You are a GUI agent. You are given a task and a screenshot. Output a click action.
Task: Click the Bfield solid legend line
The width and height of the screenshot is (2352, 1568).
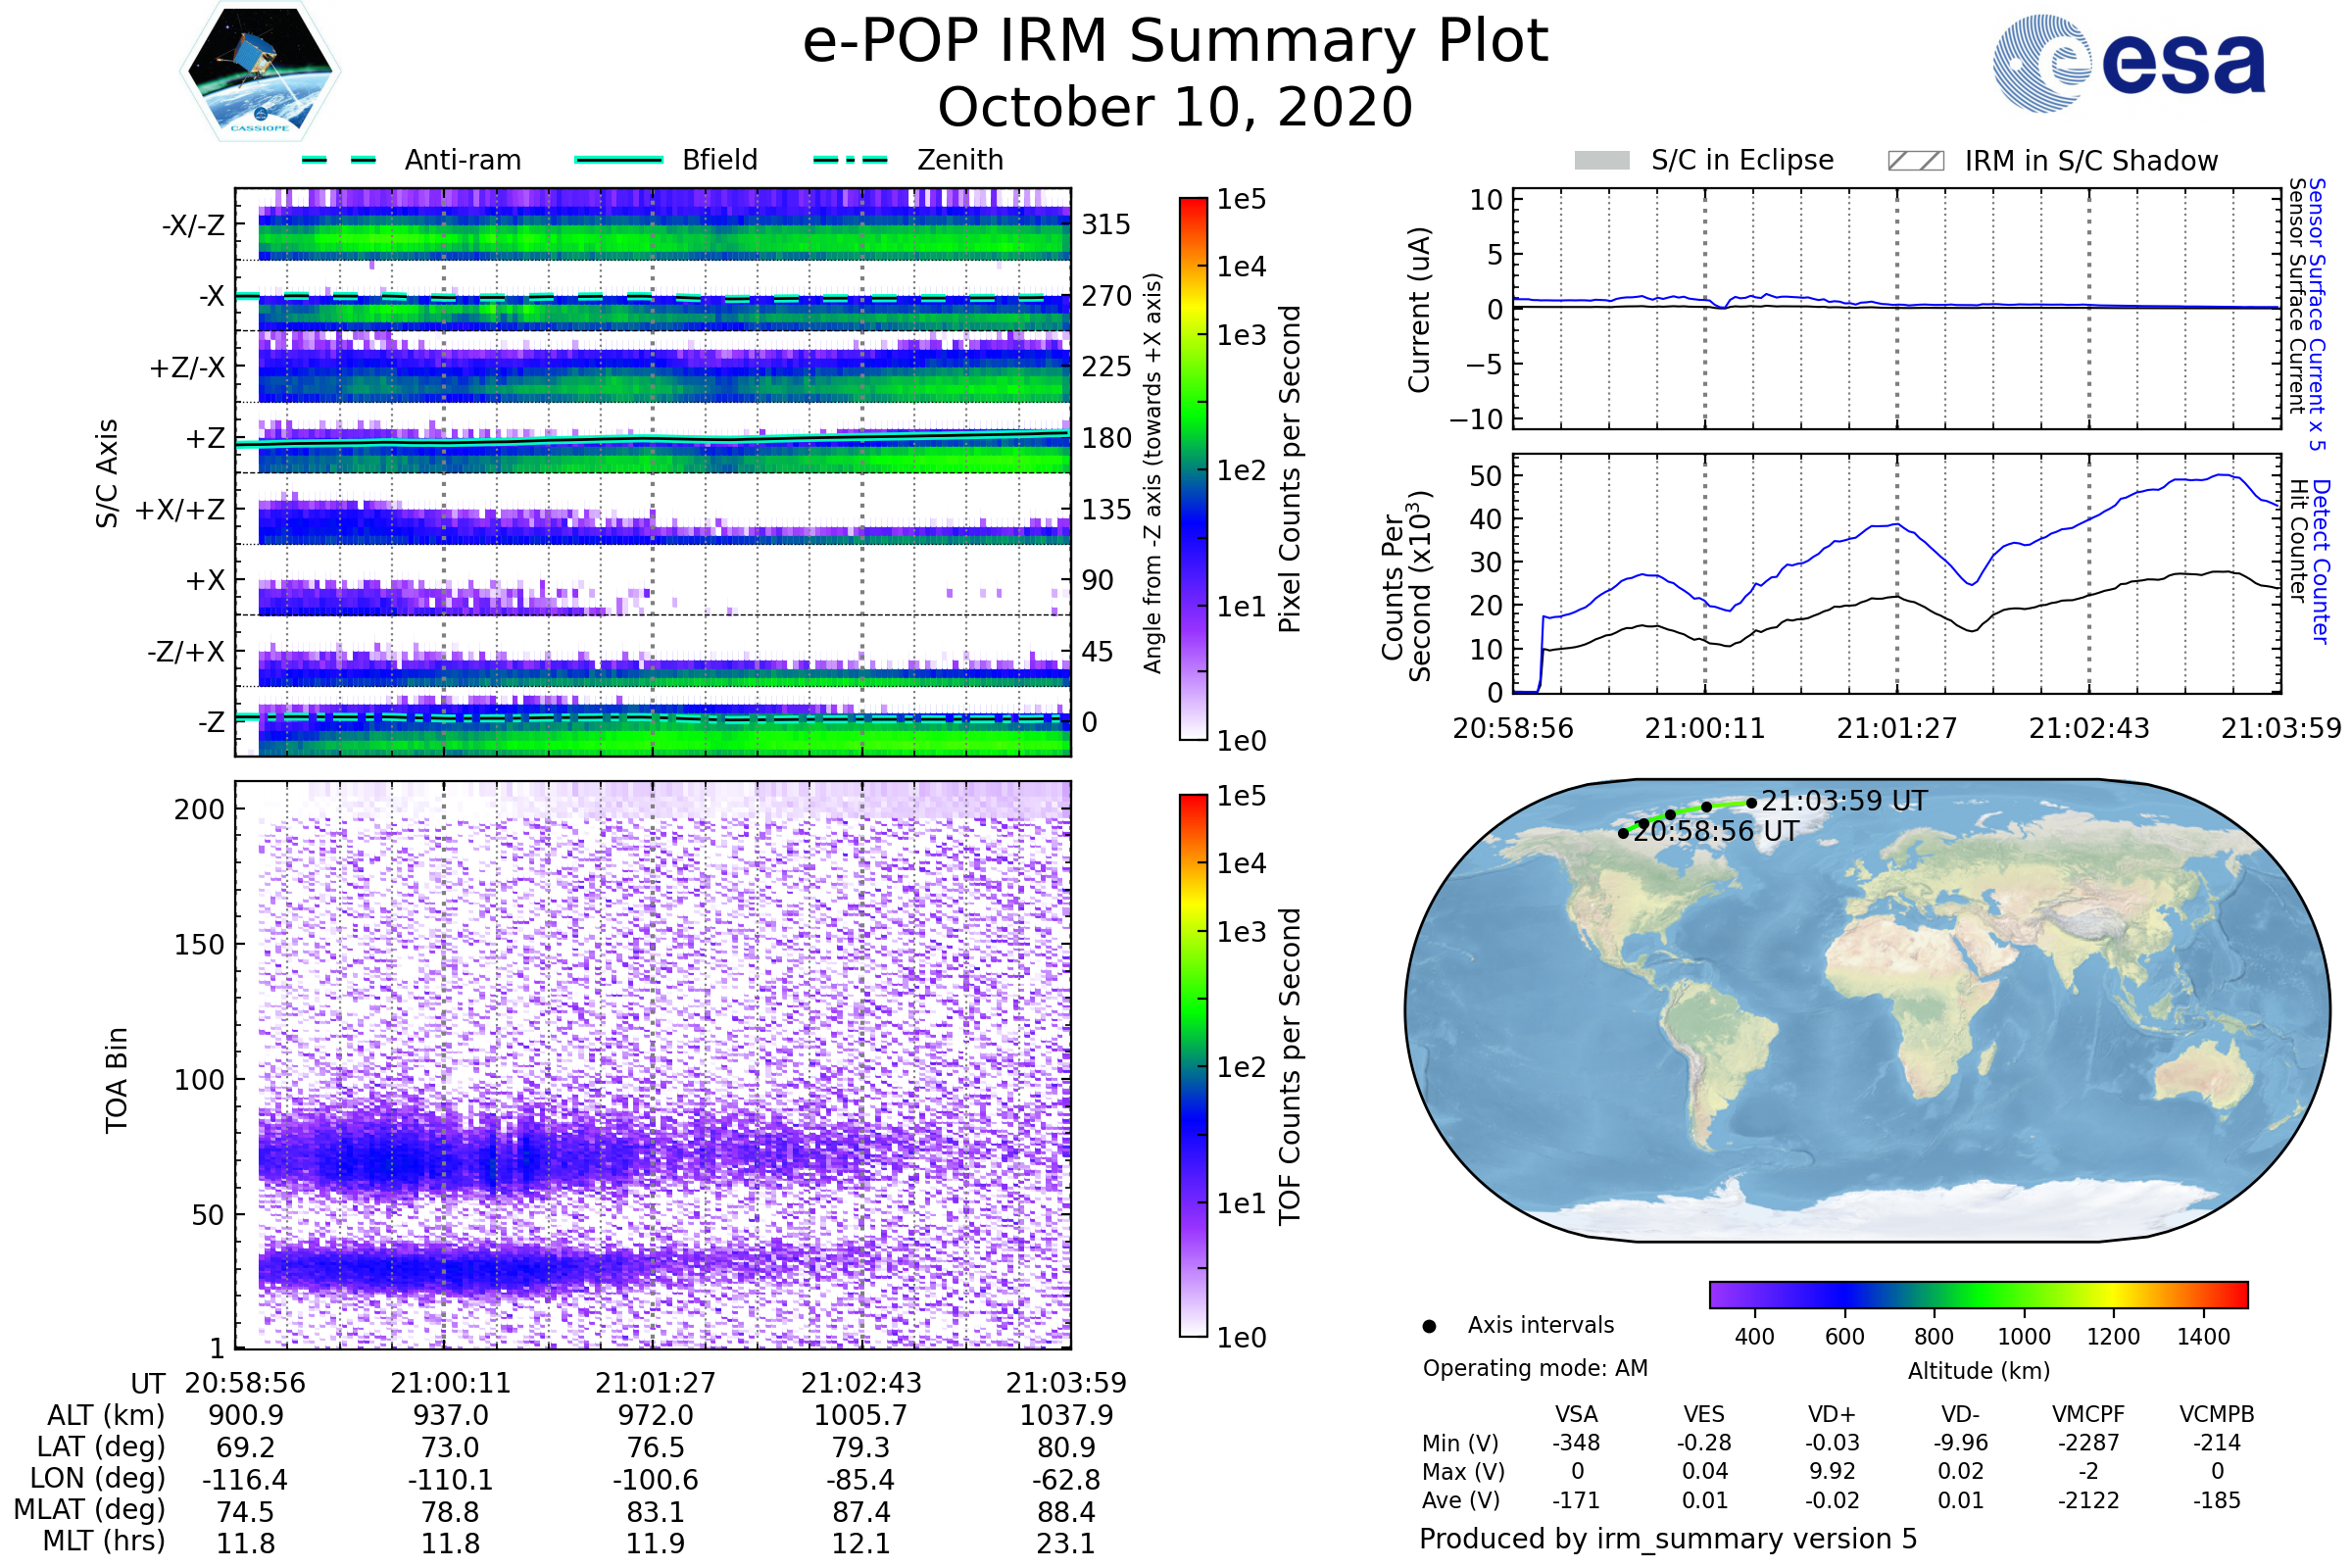tap(618, 160)
